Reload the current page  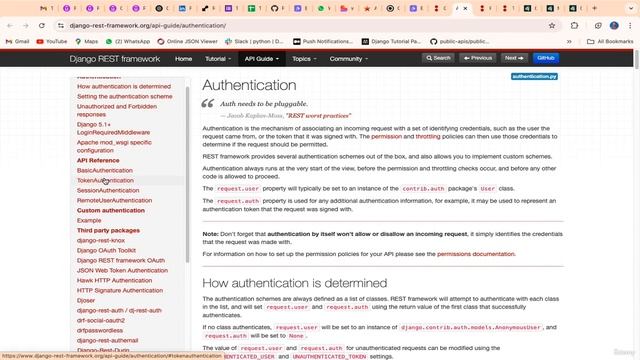click(x=42, y=26)
